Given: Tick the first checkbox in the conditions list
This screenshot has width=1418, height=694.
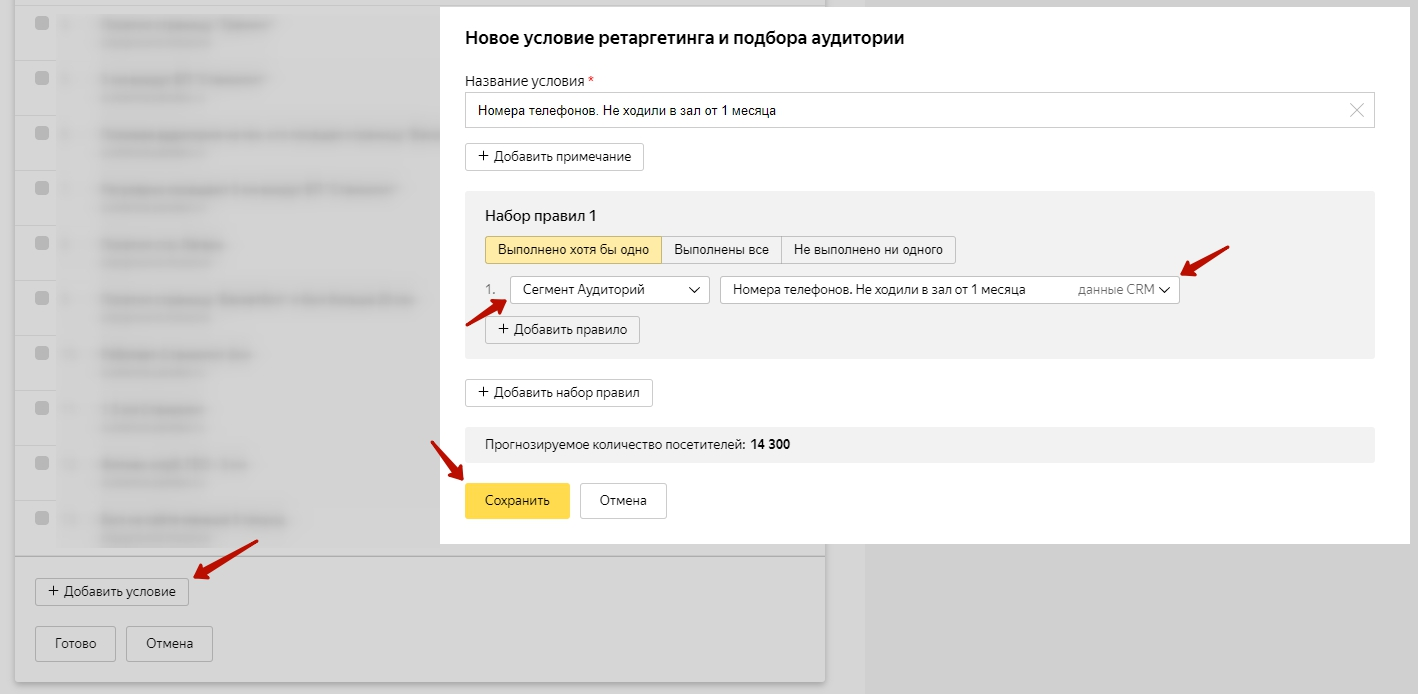Looking at the screenshot, I should 42,23.
